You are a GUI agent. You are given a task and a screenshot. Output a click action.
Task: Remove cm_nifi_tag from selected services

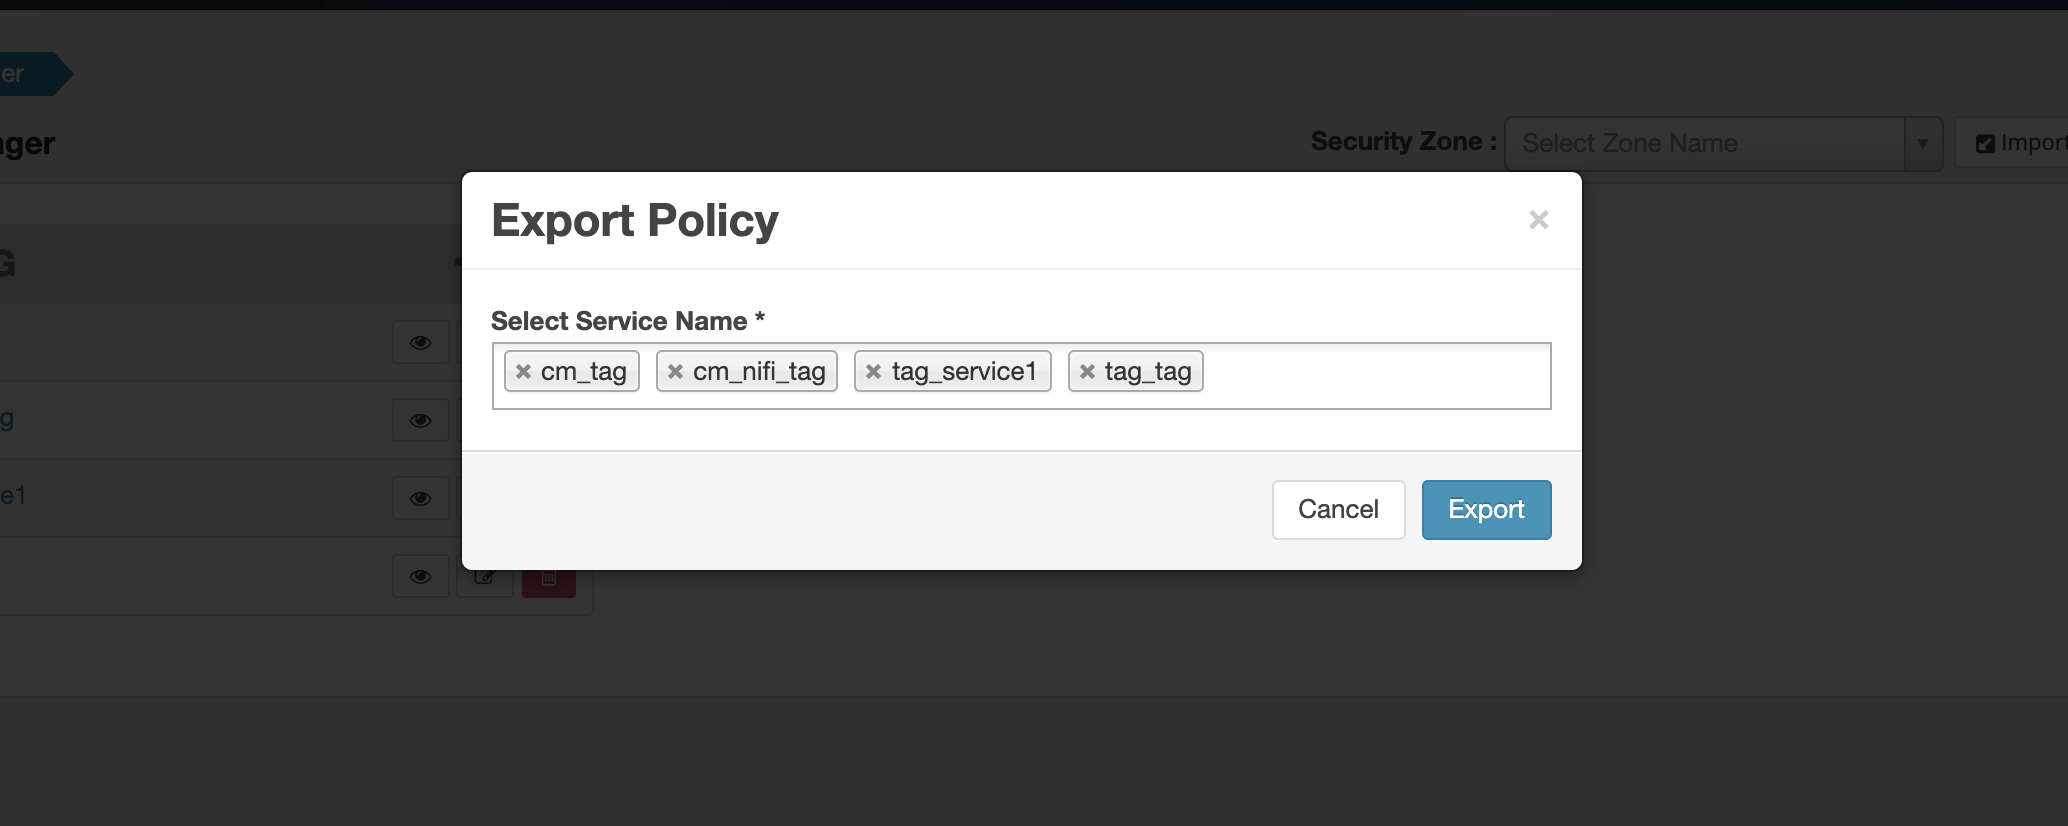[x=675, y=372]
